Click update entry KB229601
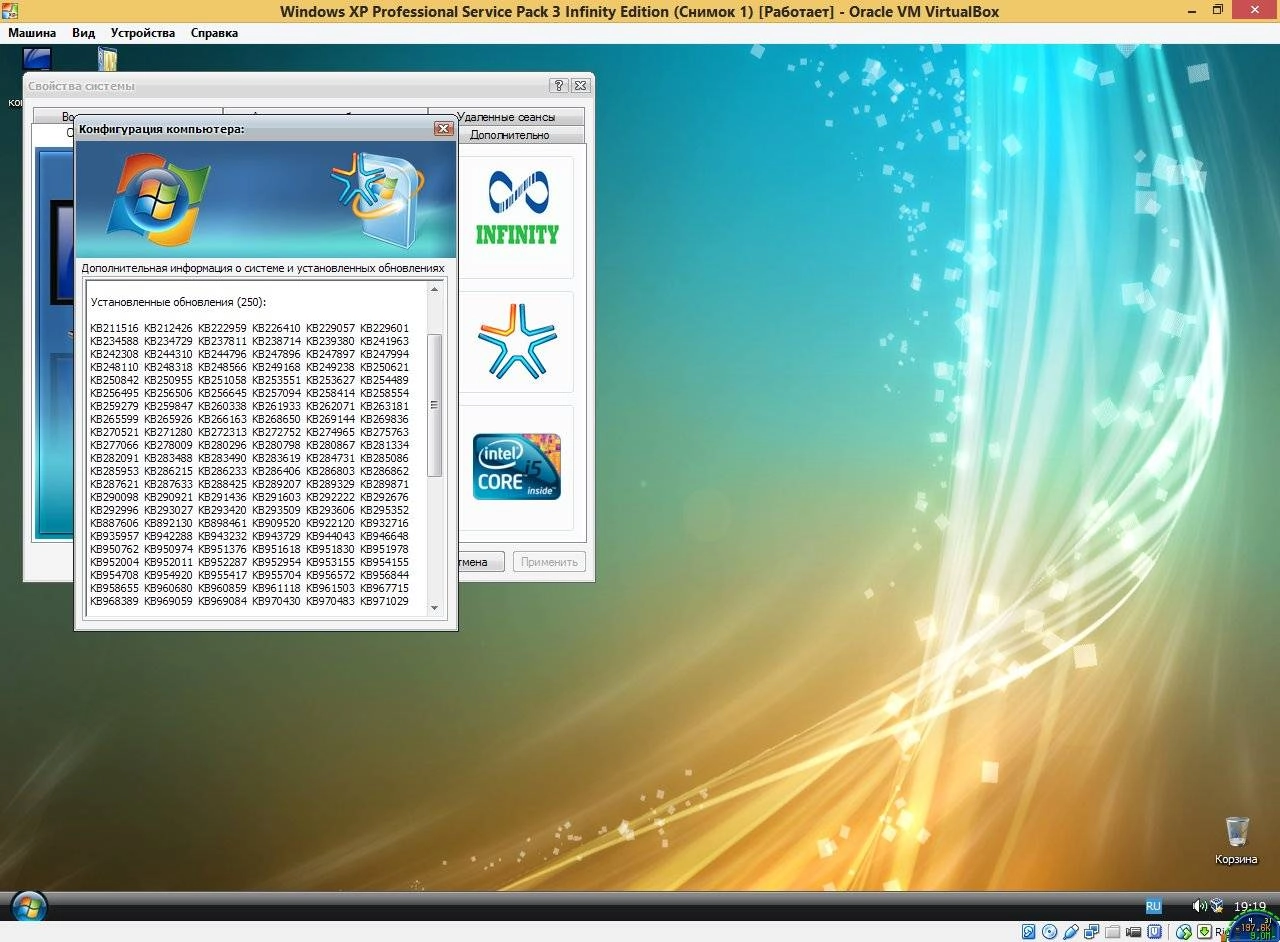Screen dimensions: 1280x942 (384, 328)
